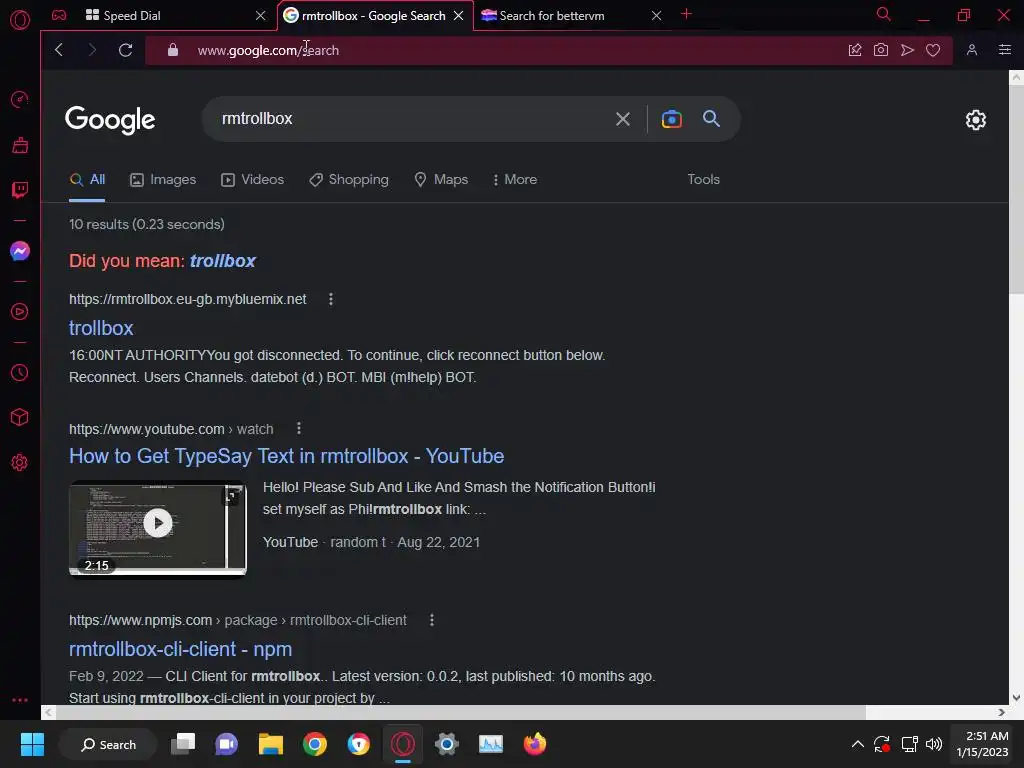Click the vertical scrollbar thumb
Viewport: 1024px width, 768px height.
click(x=1016, y=189)
